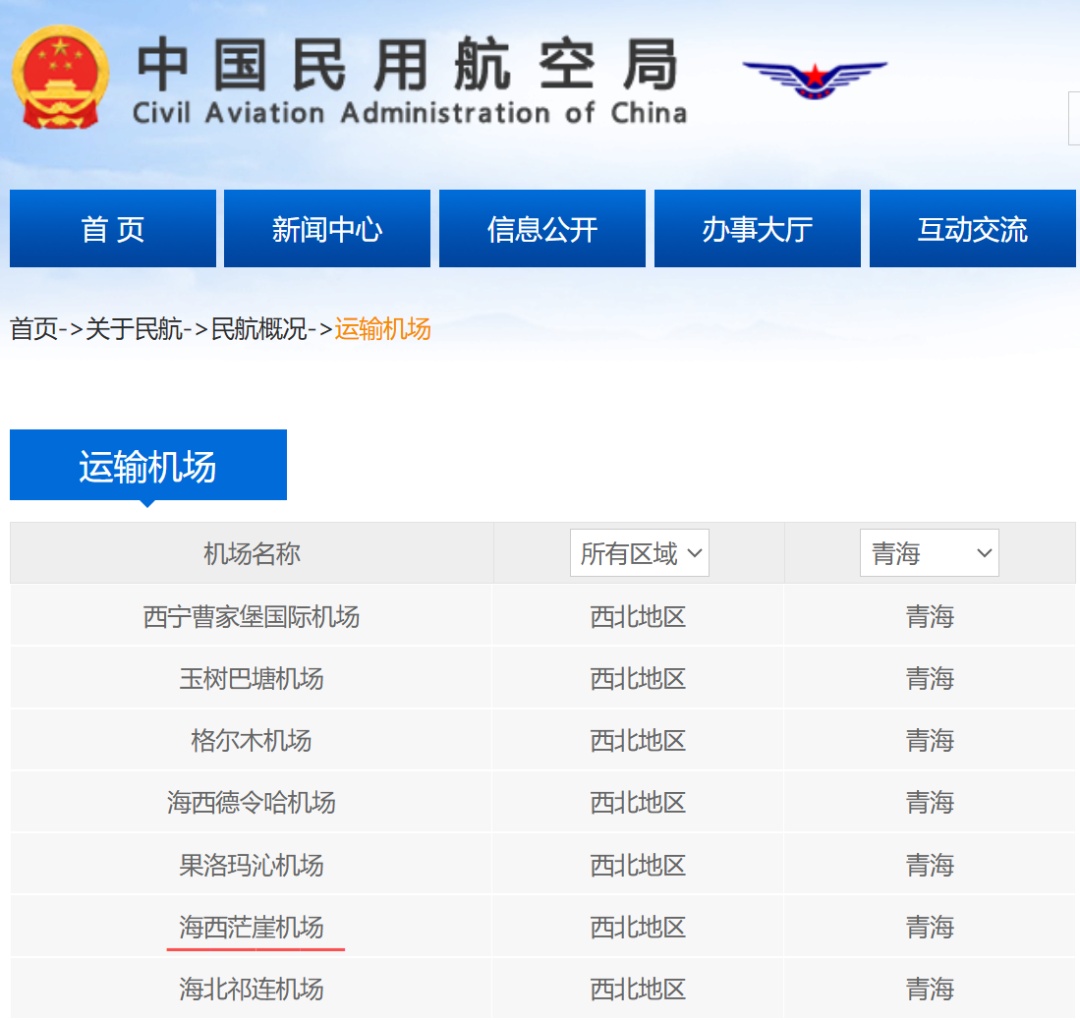The width and height of the screenshot is (1080, 1020).
Task: Open the 新闻中心 menu
Action: 326,228
